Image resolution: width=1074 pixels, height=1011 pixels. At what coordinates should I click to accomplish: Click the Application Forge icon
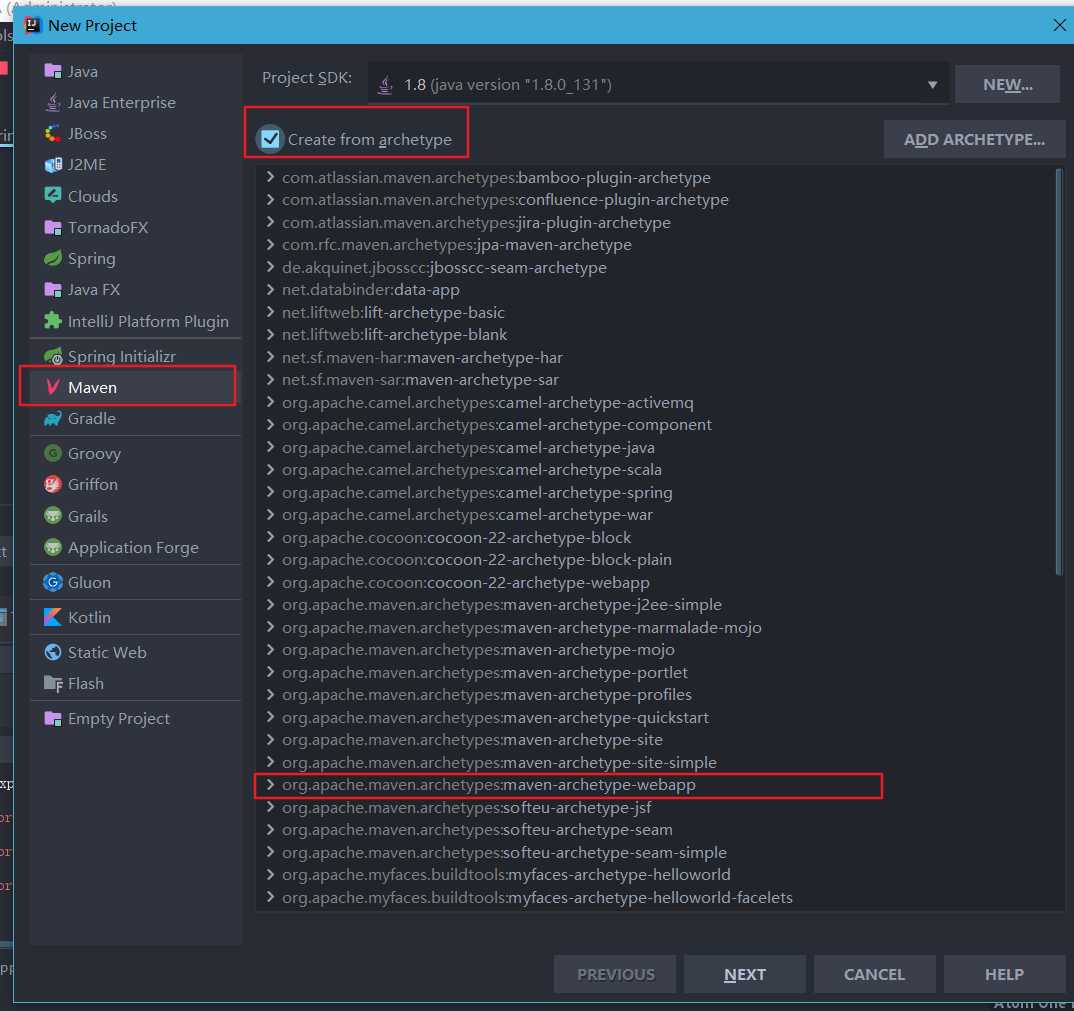pyautogui.click(x=53, y=547)
